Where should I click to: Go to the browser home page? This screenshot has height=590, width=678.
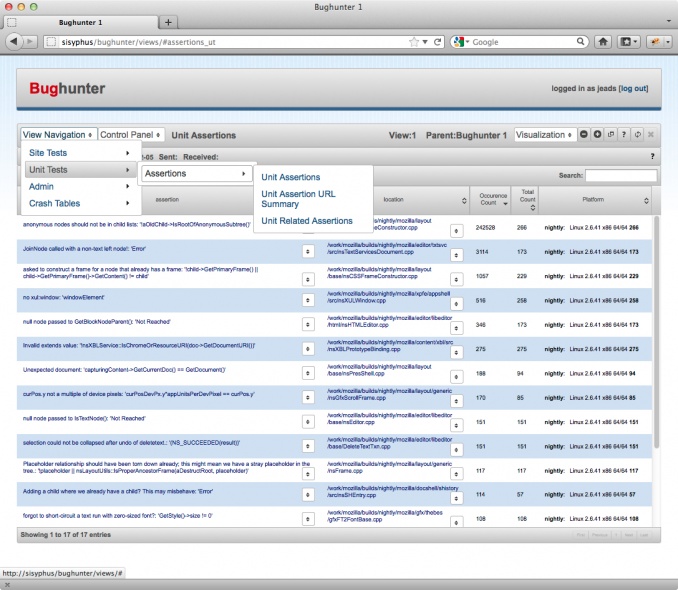point(603,42)
